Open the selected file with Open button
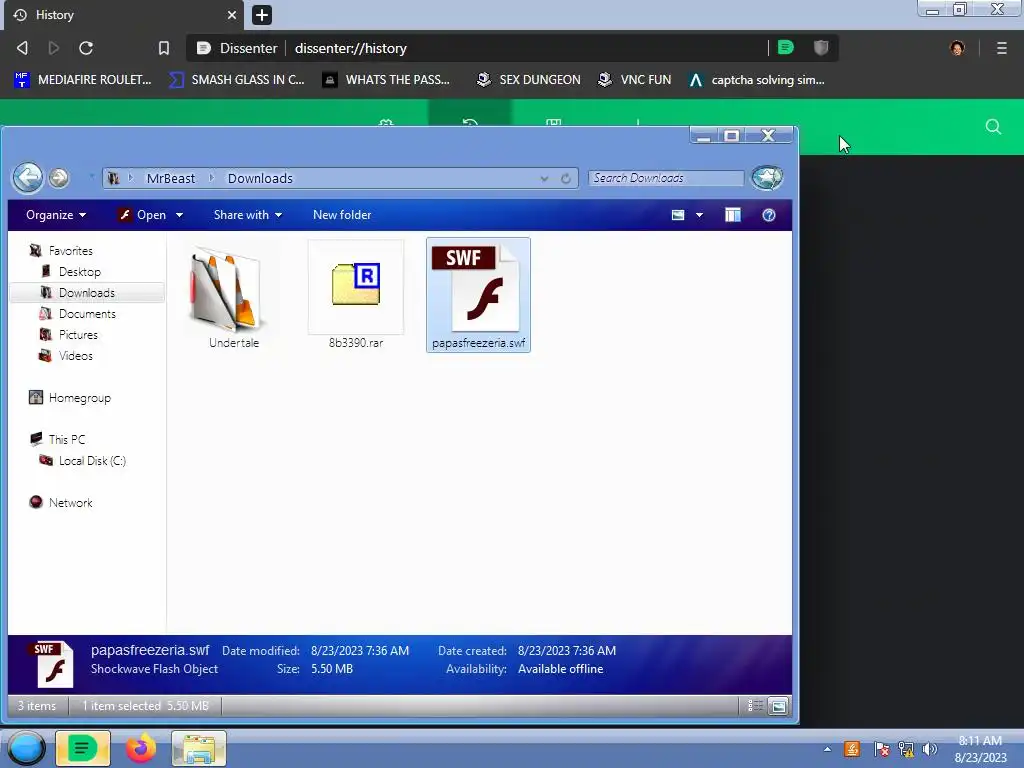Image resolution: width=1024 pixels, height=768 pixels. (142, 215)
